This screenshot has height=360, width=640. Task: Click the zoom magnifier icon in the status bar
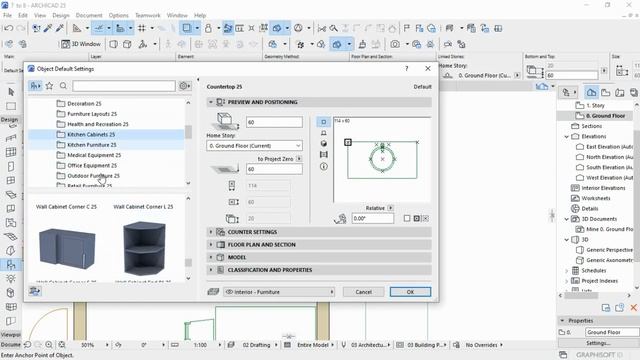(x=49, y=345)
